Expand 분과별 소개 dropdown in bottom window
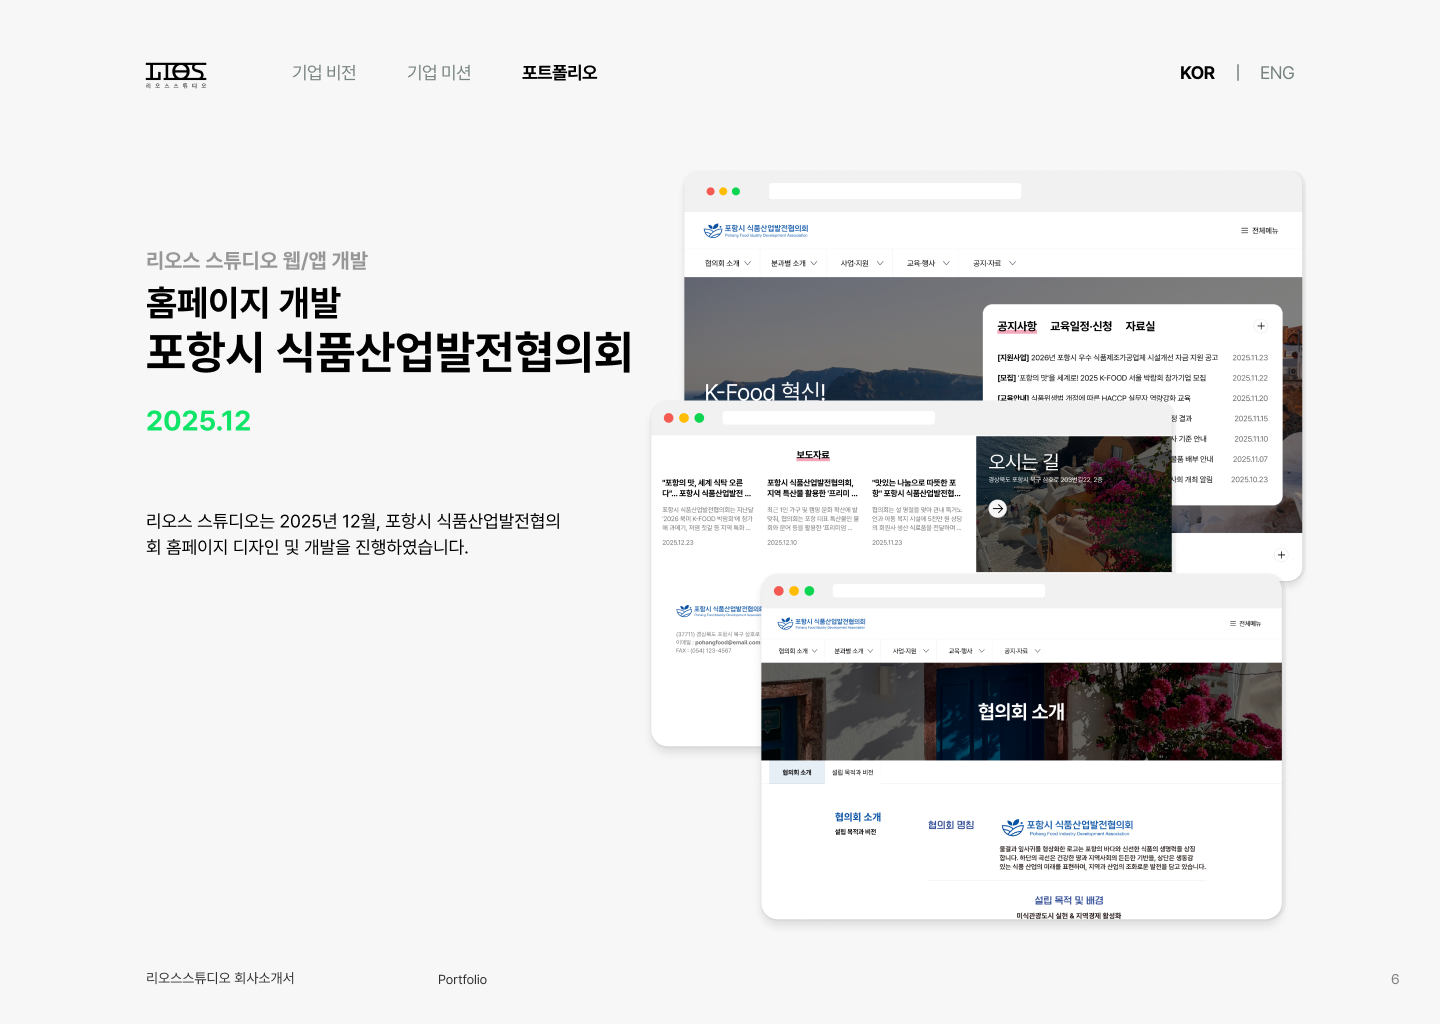 tap(854, 651)
